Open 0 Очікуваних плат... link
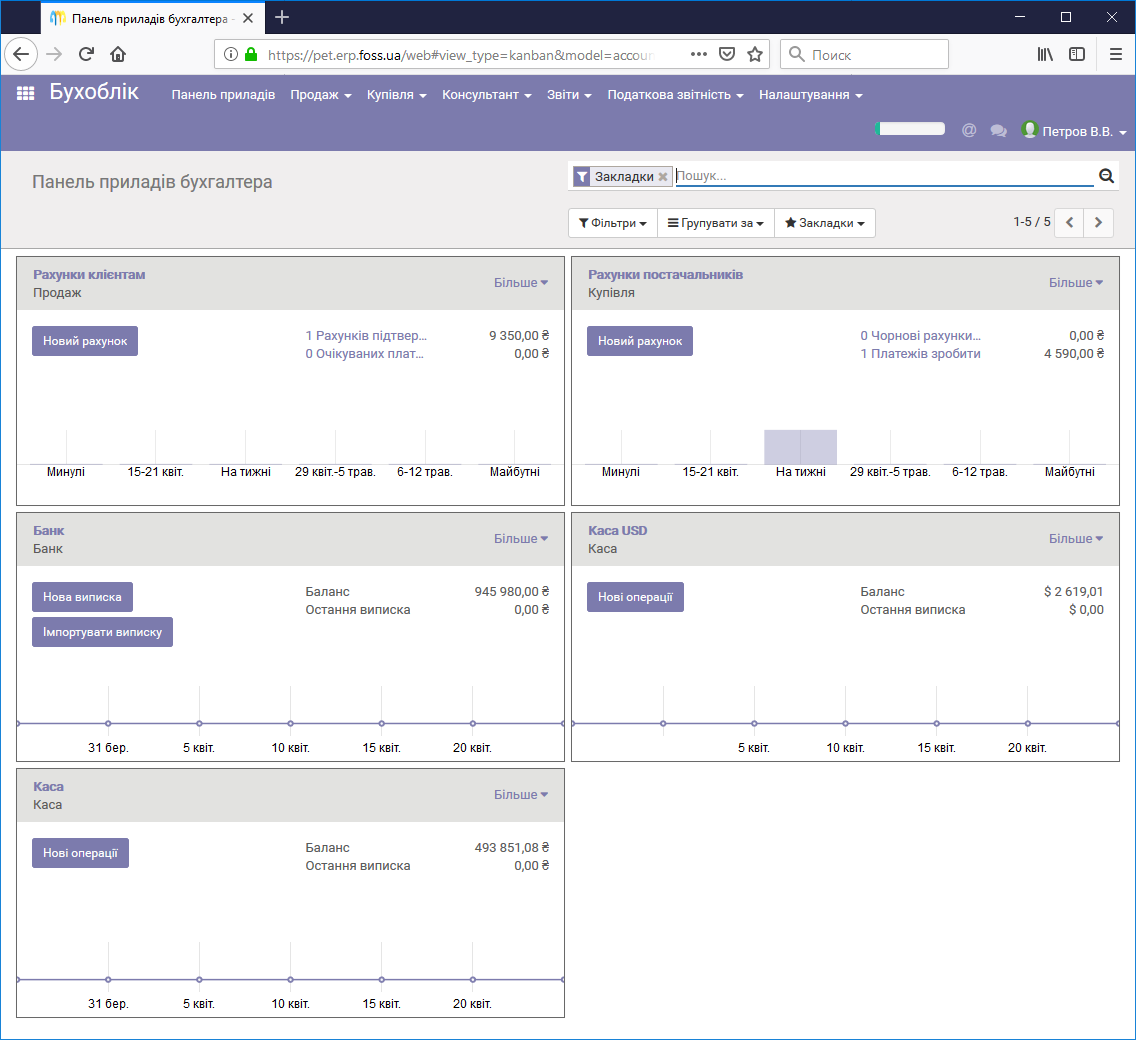The width and height of the screenshot is (1136, 1040). [364, 354]
